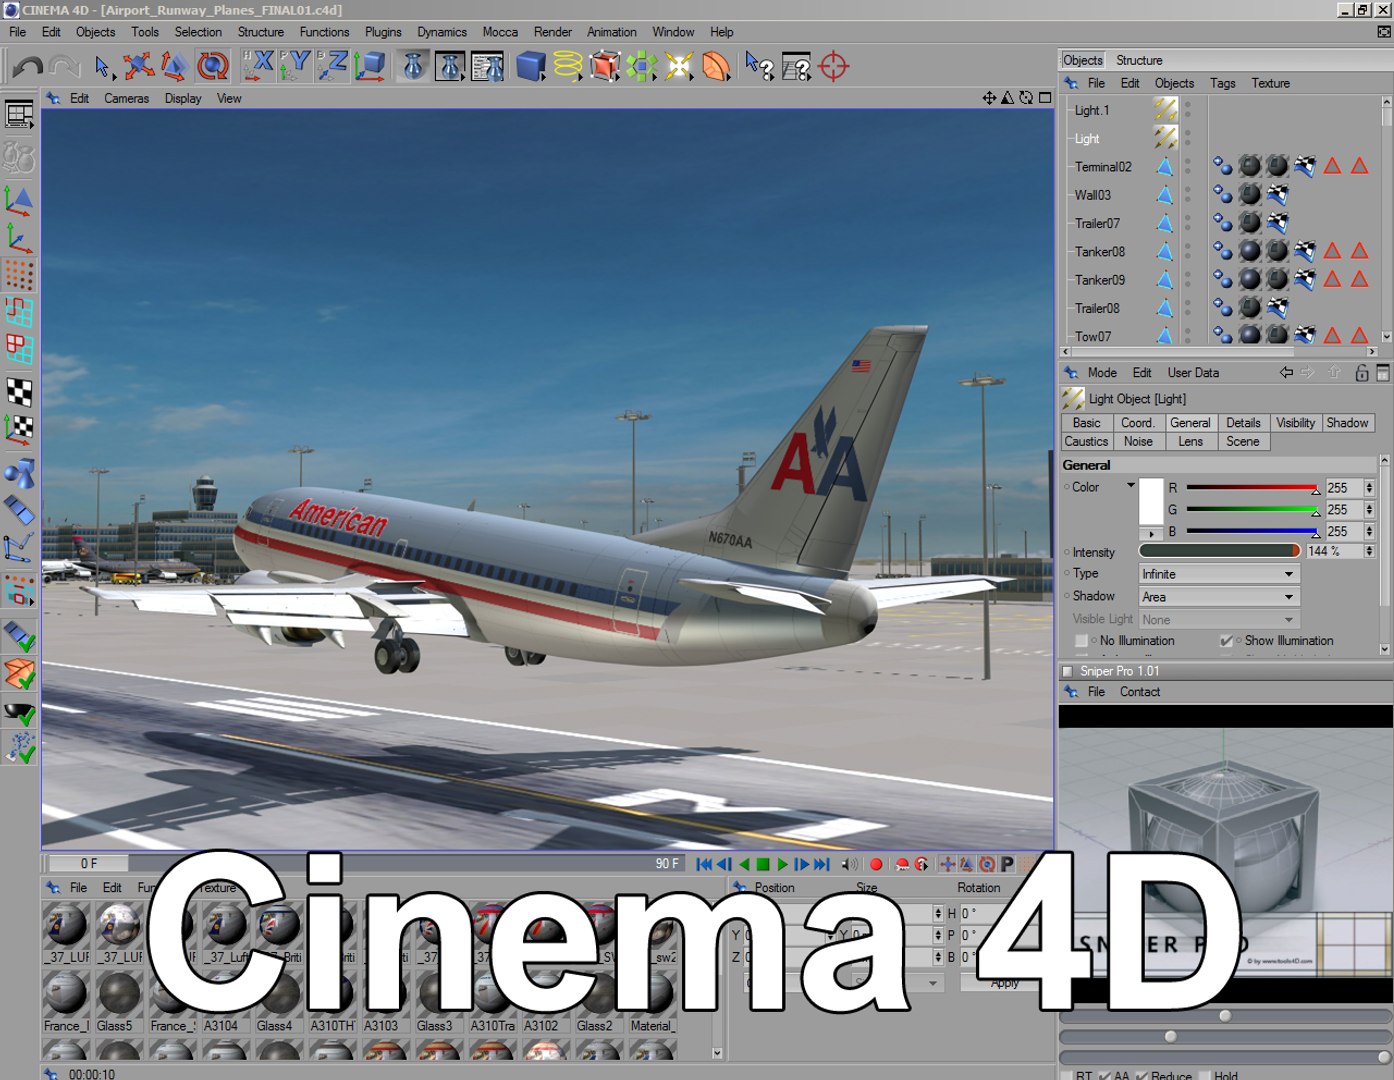Expand the Color mode arrow
The image size is (1394, 1080).
coord(1131,486)
